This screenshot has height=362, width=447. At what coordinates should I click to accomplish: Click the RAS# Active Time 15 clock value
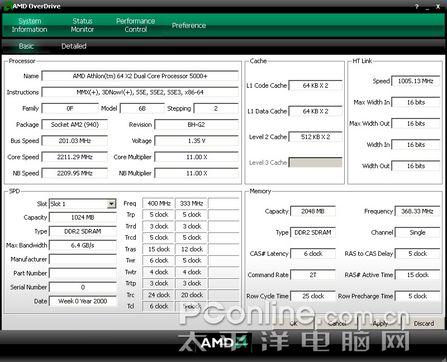[417, 275]
